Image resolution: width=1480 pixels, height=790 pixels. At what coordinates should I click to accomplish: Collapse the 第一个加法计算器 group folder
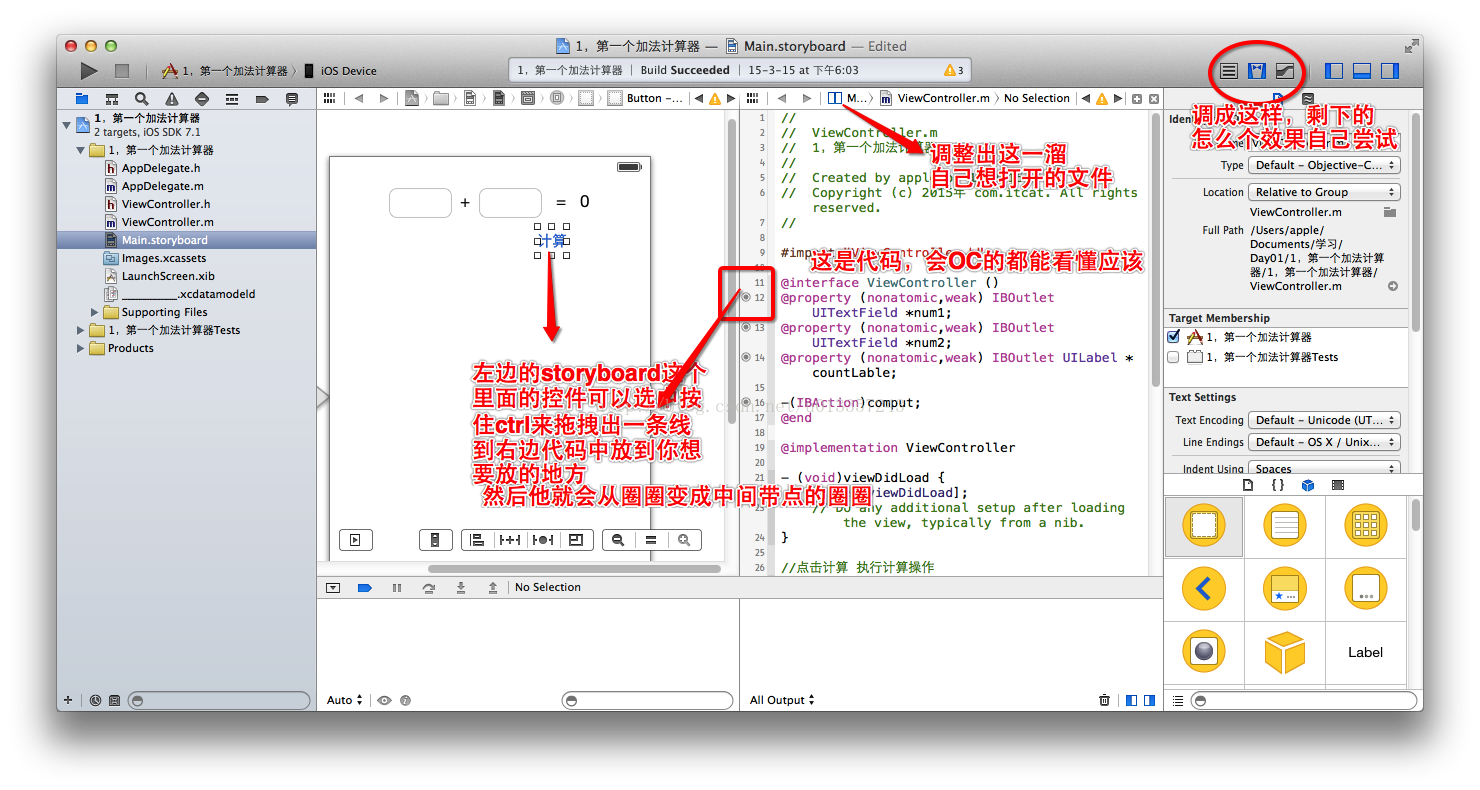[x=81, y=150]
